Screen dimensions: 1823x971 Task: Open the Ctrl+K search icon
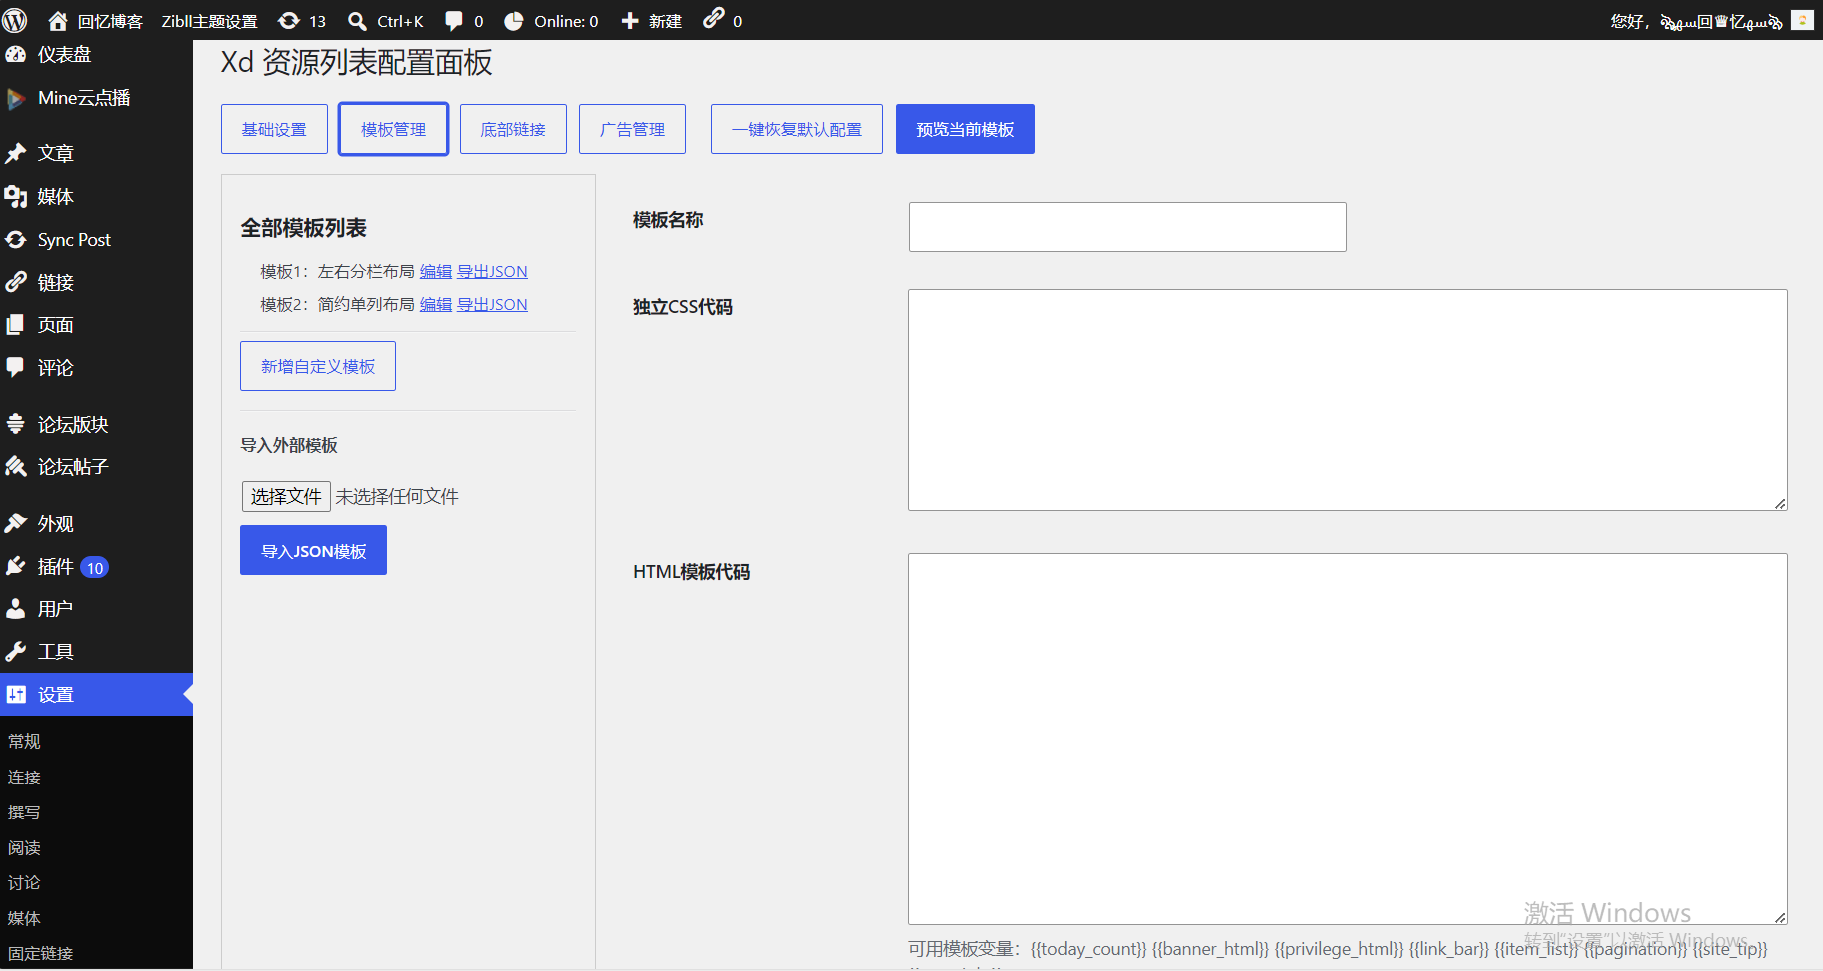click(x=356, y=21)
